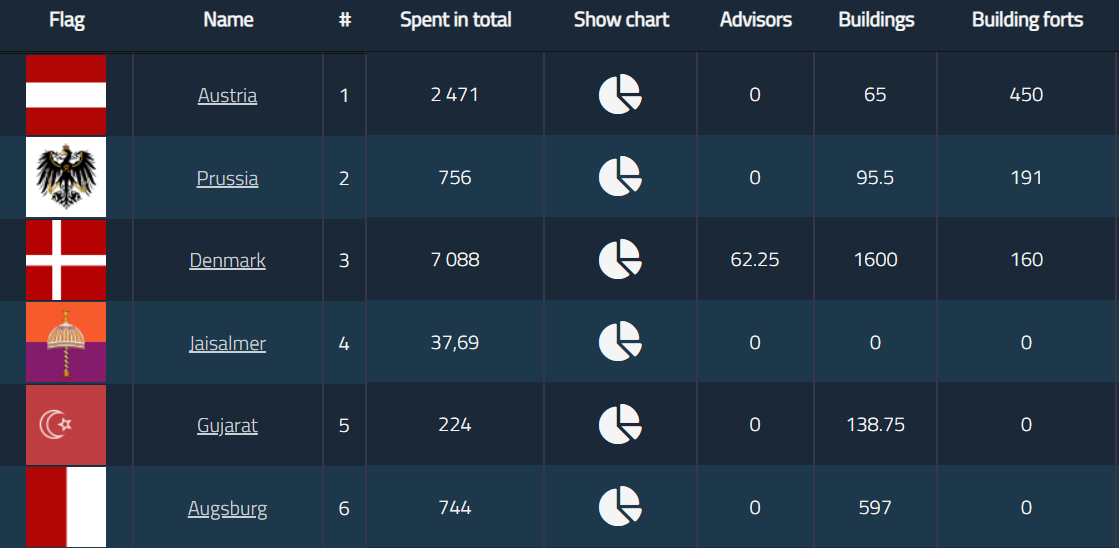Click Denmark's pie chart icon

[620, 260]
